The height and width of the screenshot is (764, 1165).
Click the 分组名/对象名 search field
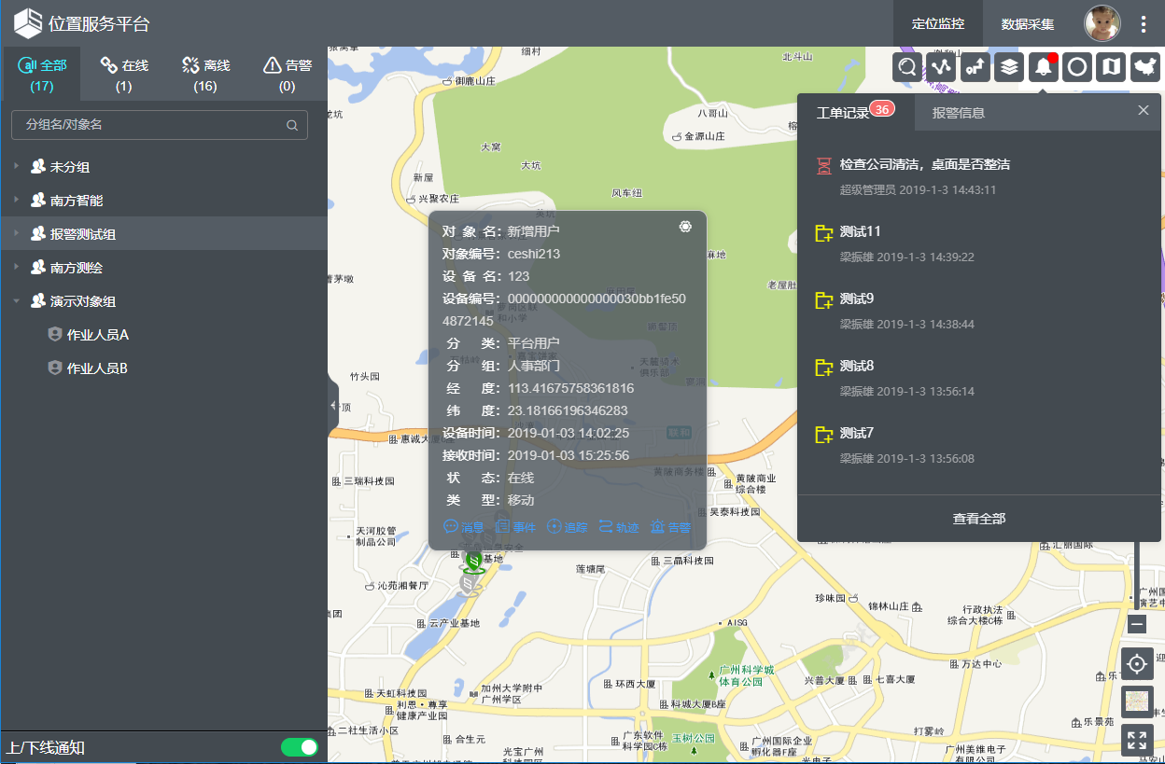(x=150, y=125)
